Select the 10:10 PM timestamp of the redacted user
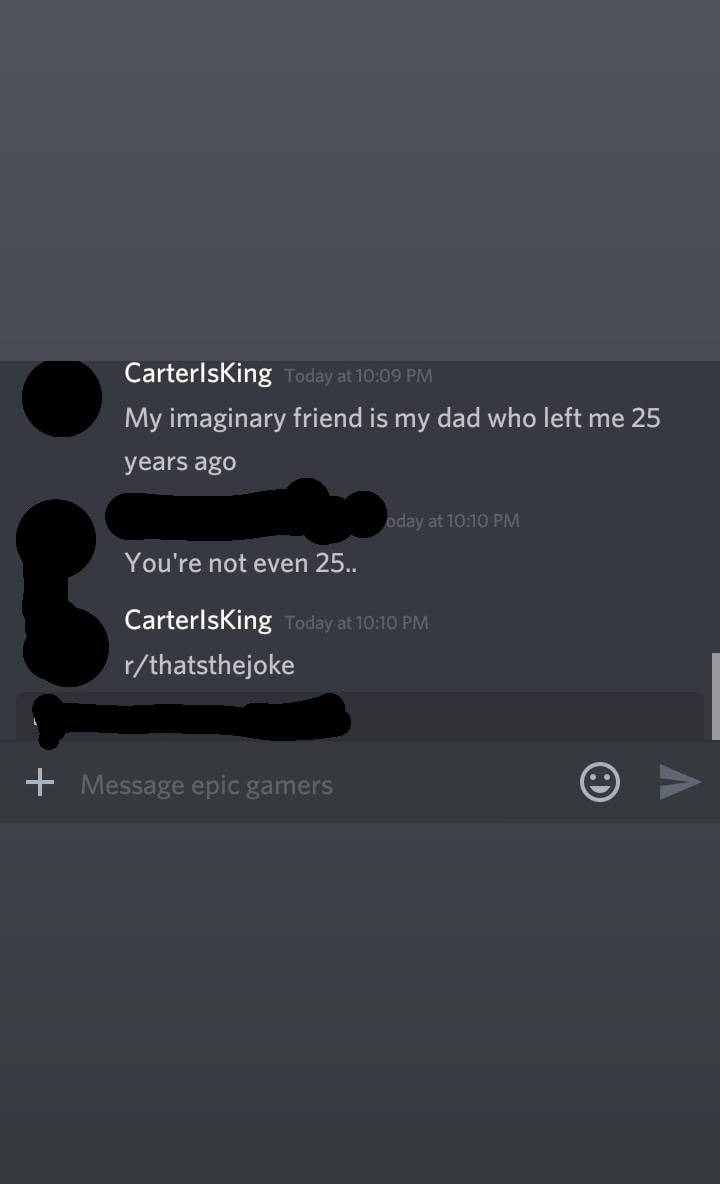Image resolution: width=720 pixels, height=1184 pixels. coord(453,521)
